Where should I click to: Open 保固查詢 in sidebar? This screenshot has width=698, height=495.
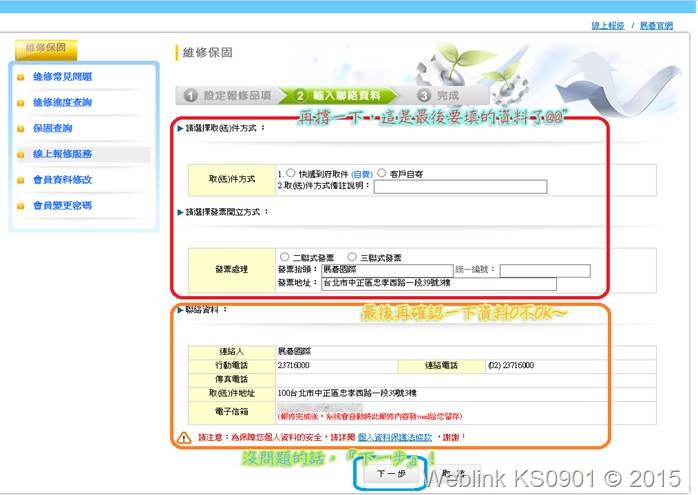[x=53, y=128]
